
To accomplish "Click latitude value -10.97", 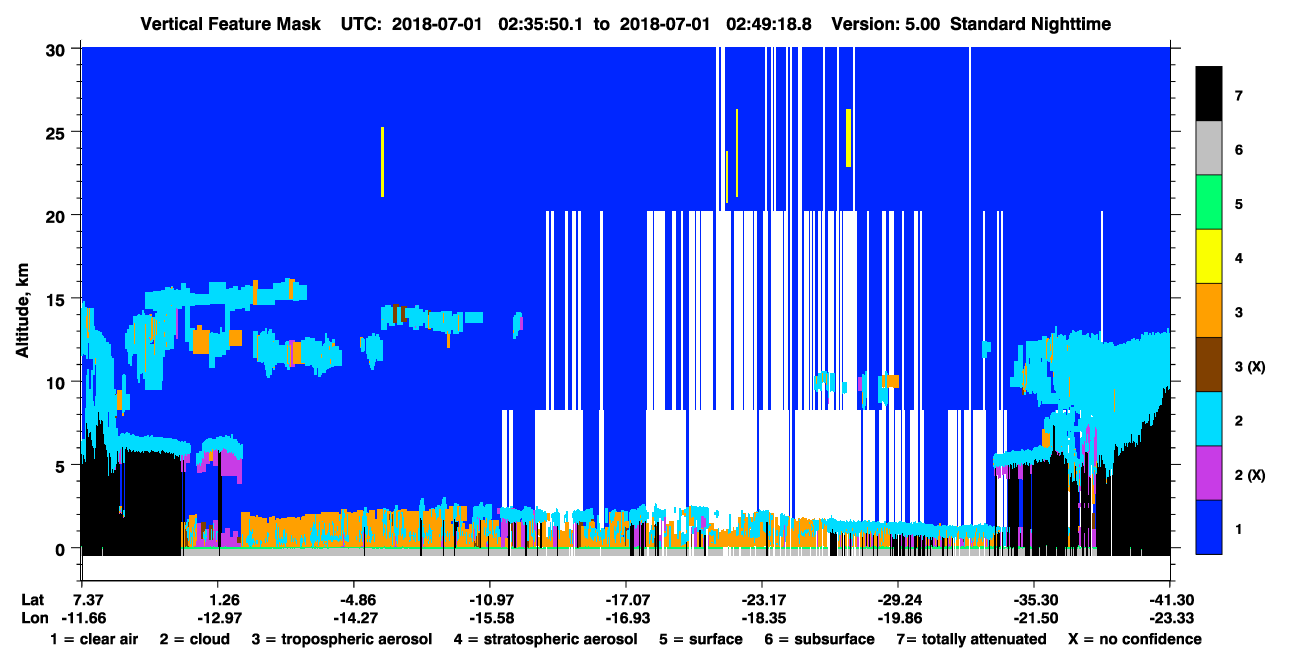I will [489, 600].
